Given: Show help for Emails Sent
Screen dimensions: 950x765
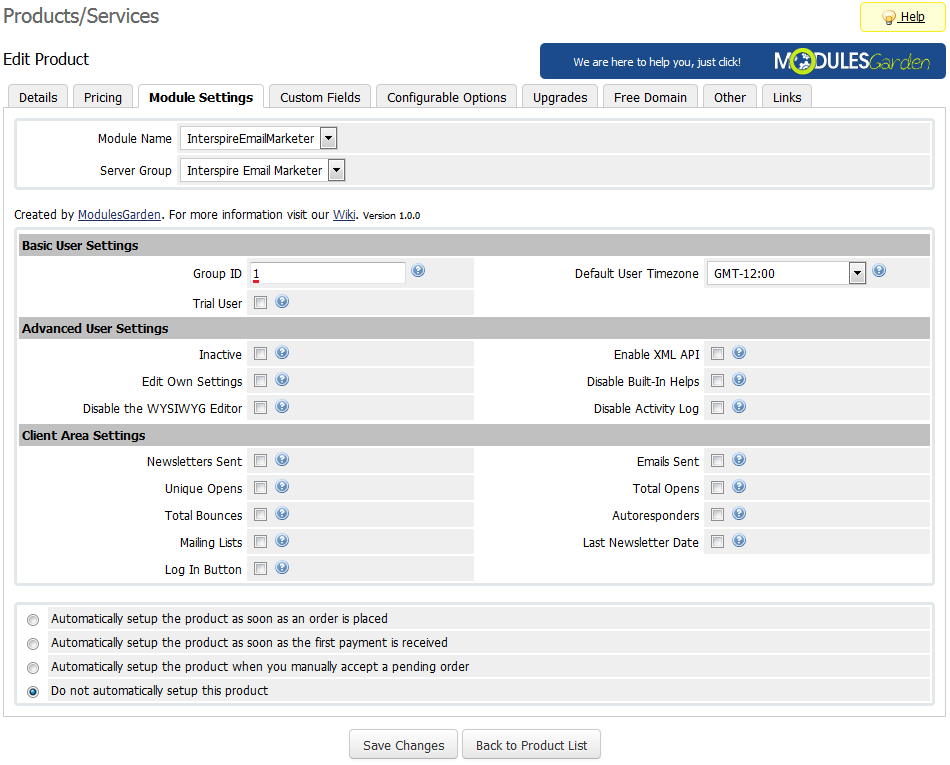Looking at the screenshot, I should point(739,460).
